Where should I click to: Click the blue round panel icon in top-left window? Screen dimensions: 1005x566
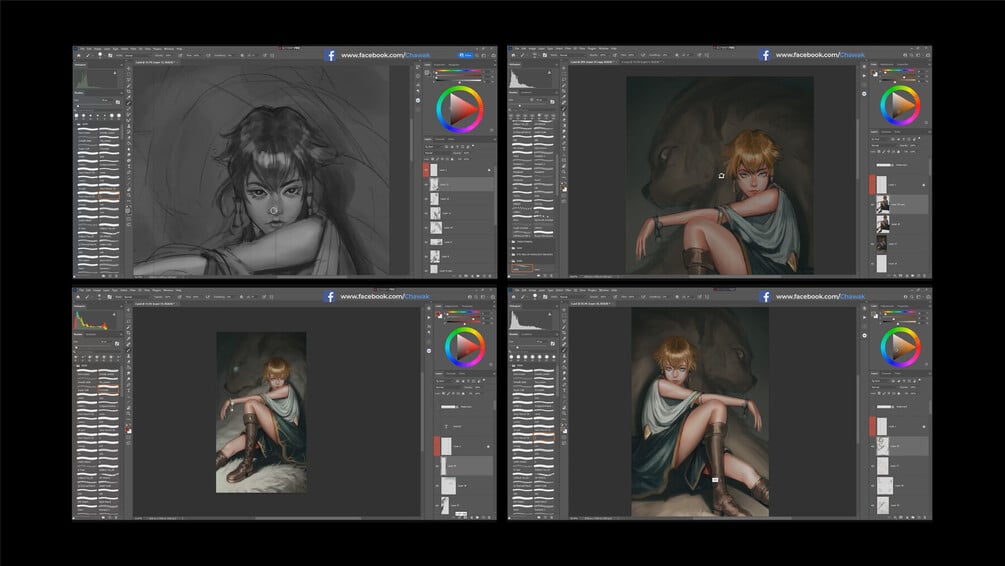(419, 100)
